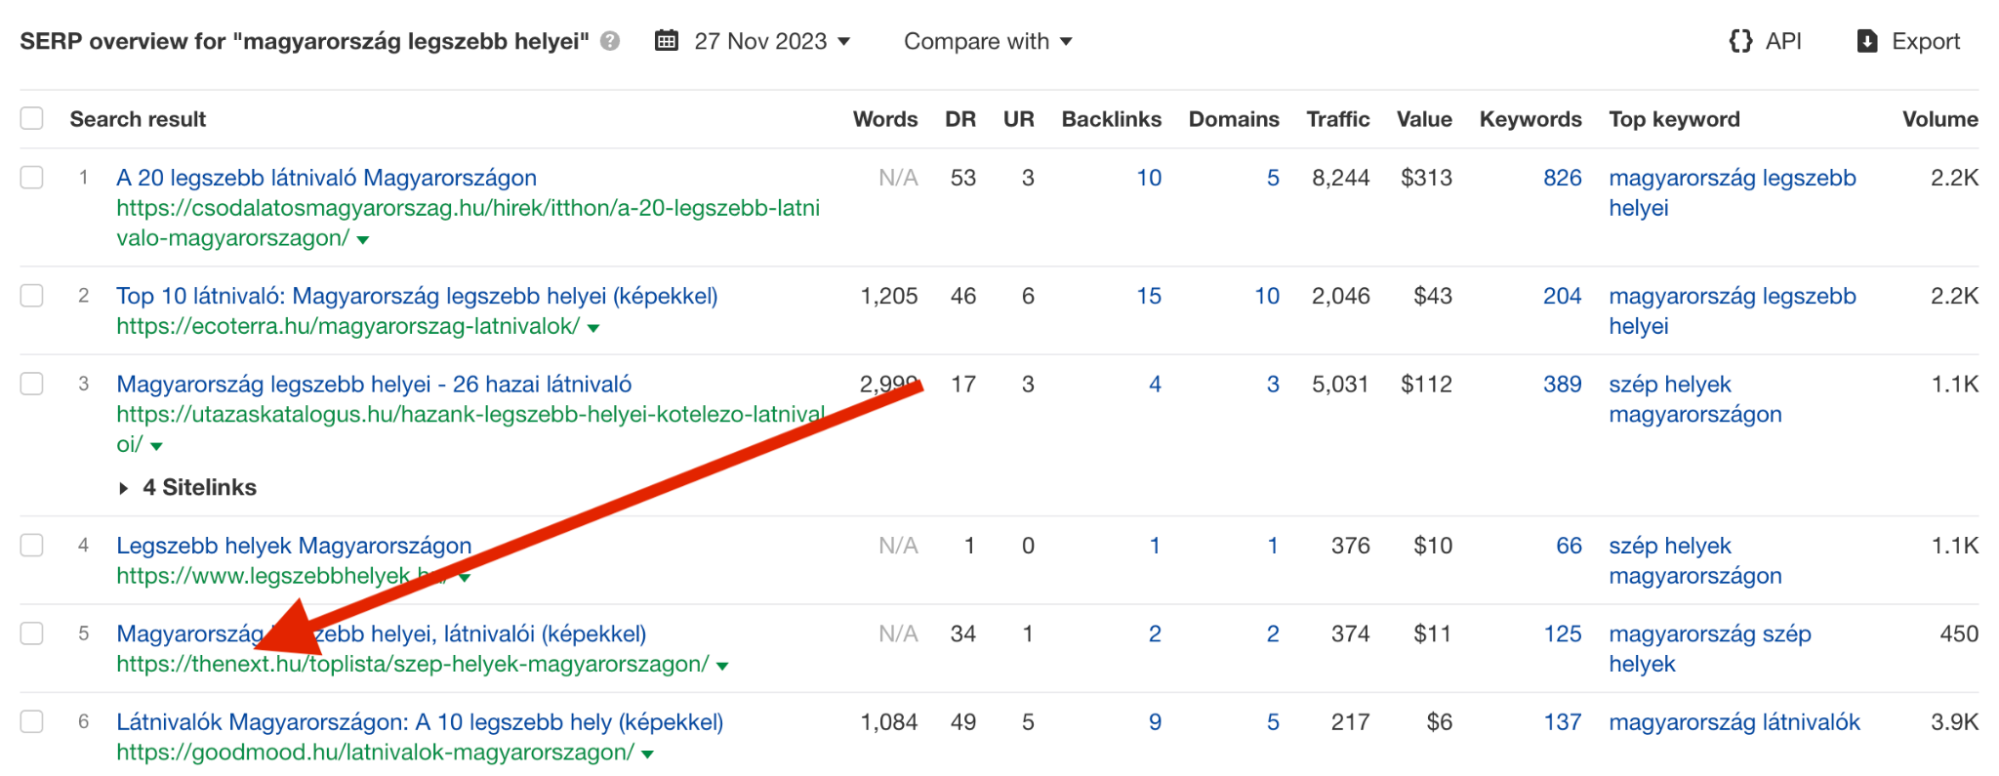Viewport: 1999px width, 776px height.
Task: Click keywords count 125 for result 5
Action: (1562, 633)
